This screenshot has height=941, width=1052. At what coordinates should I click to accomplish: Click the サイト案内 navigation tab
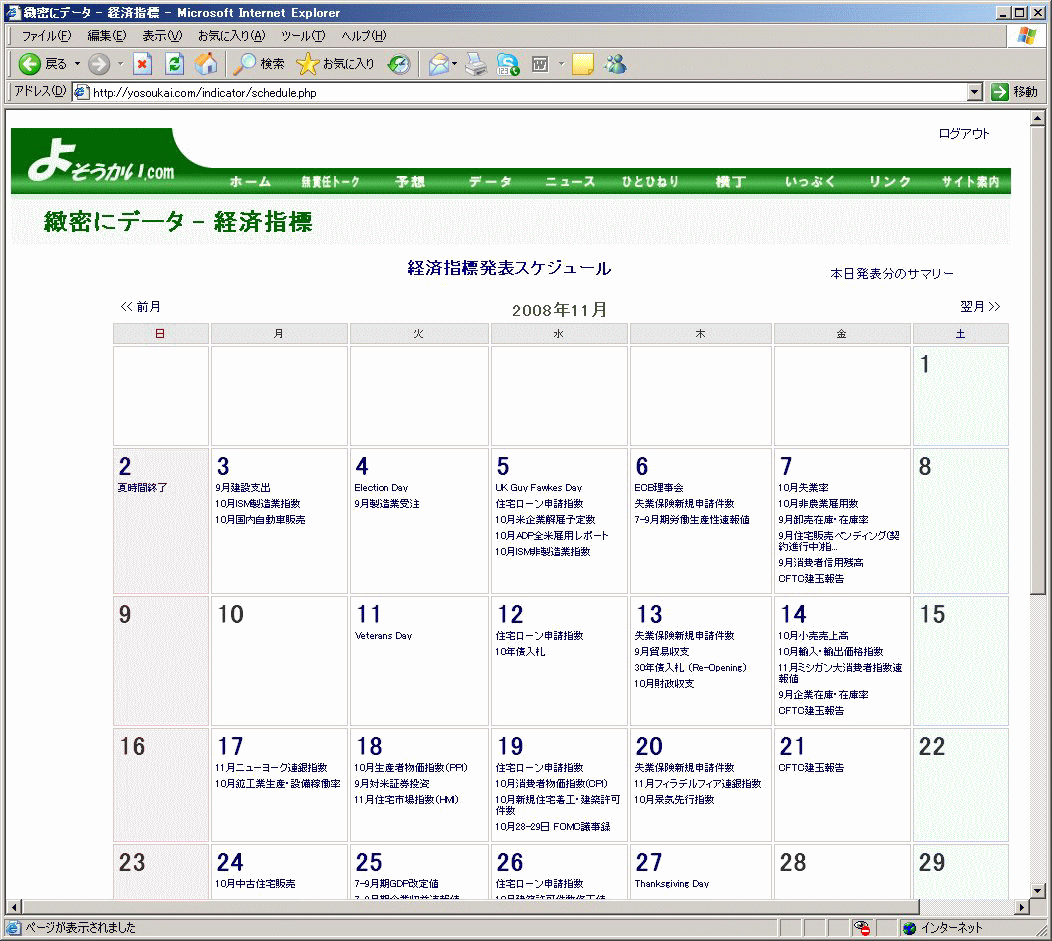click(970, 182)
